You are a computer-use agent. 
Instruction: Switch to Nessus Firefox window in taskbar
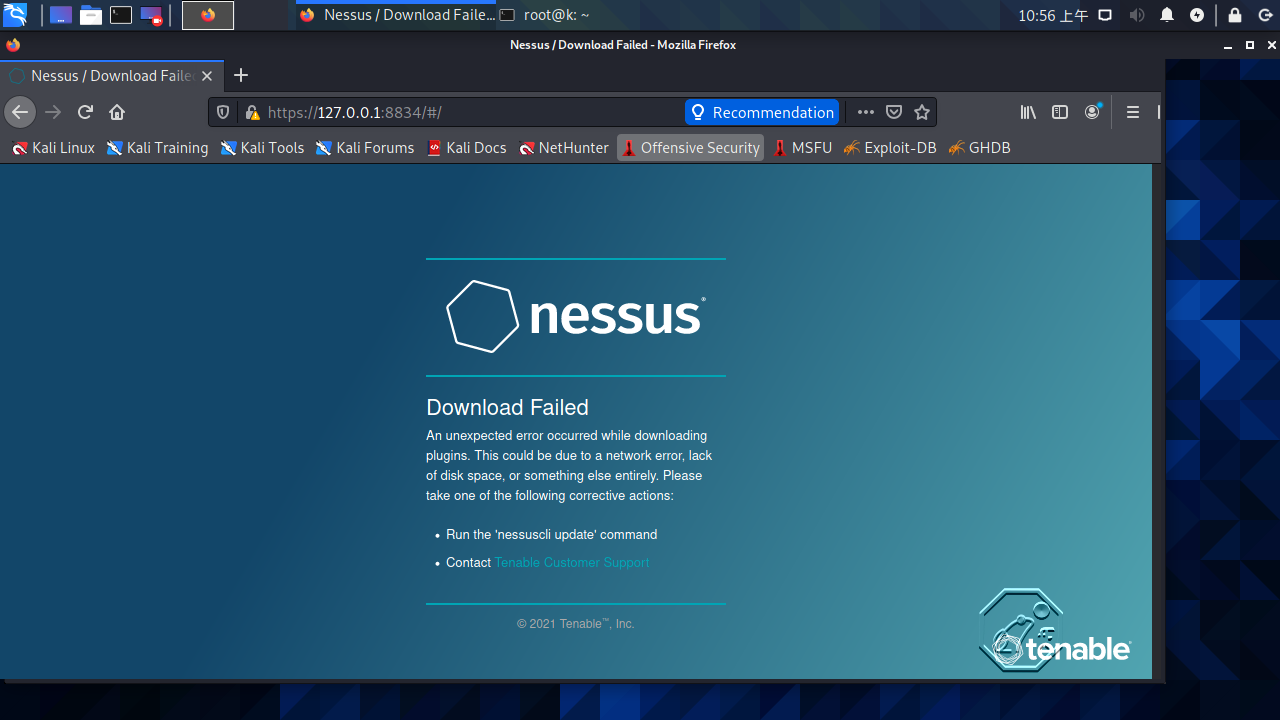(x=396, y=15)
